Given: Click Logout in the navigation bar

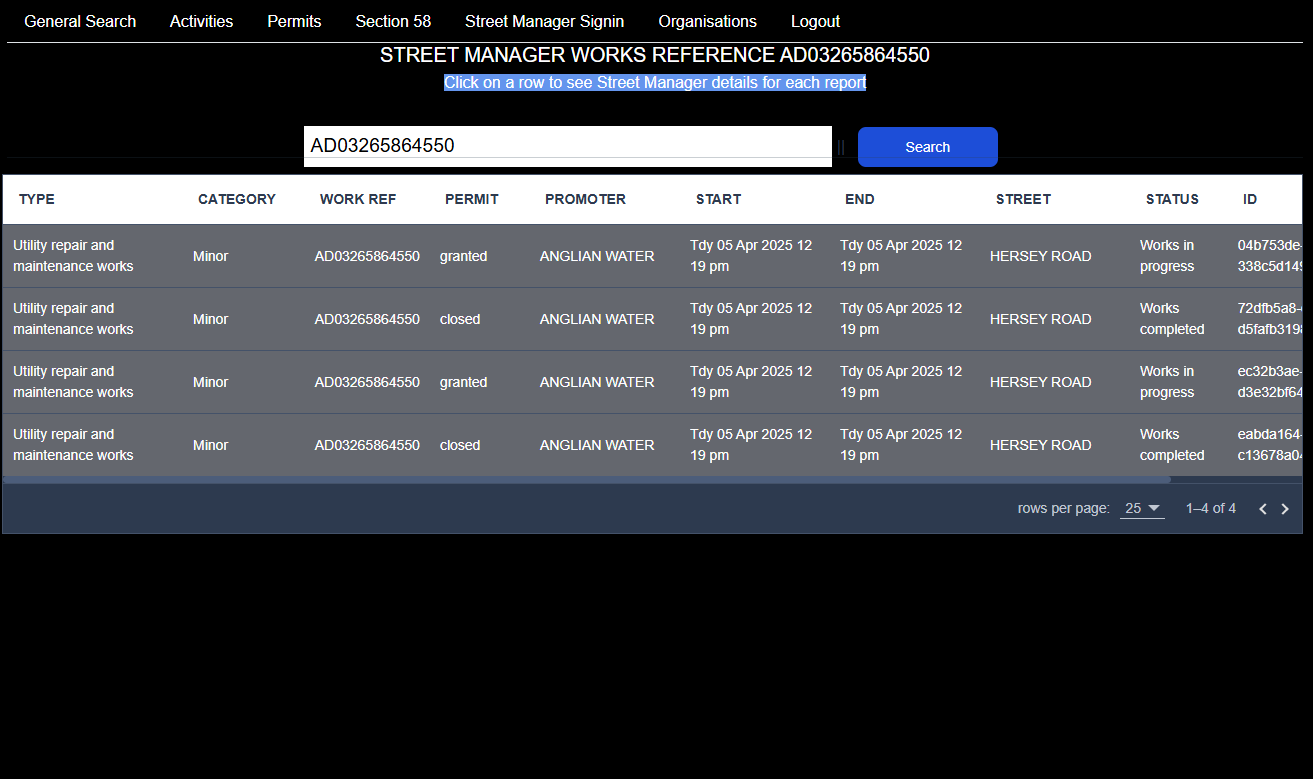Looking at the screenshot, I should pyautogui.click(x=815, y=21).
